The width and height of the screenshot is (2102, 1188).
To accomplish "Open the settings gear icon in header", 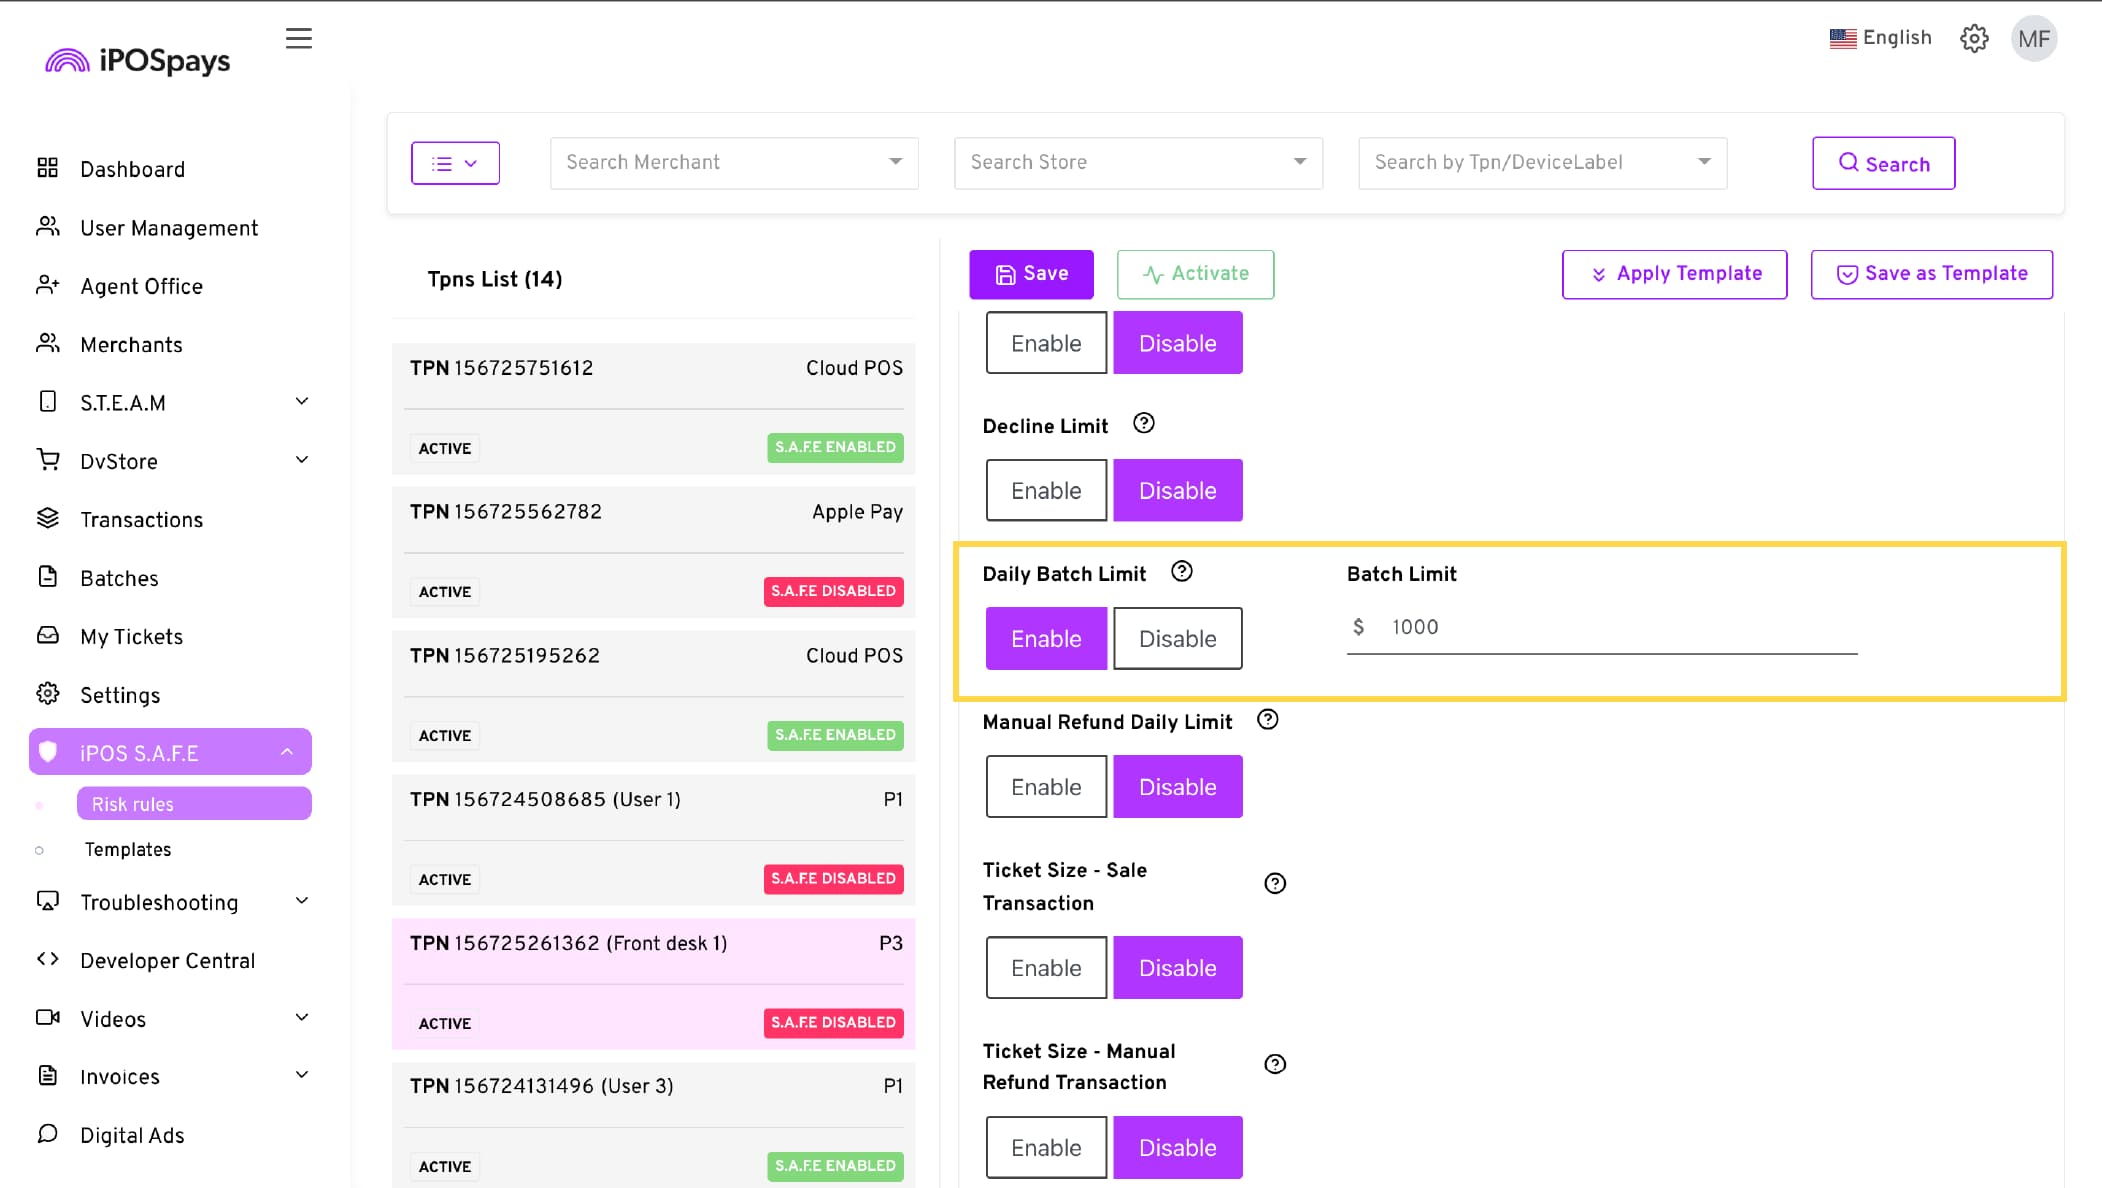I will 1974,38.
